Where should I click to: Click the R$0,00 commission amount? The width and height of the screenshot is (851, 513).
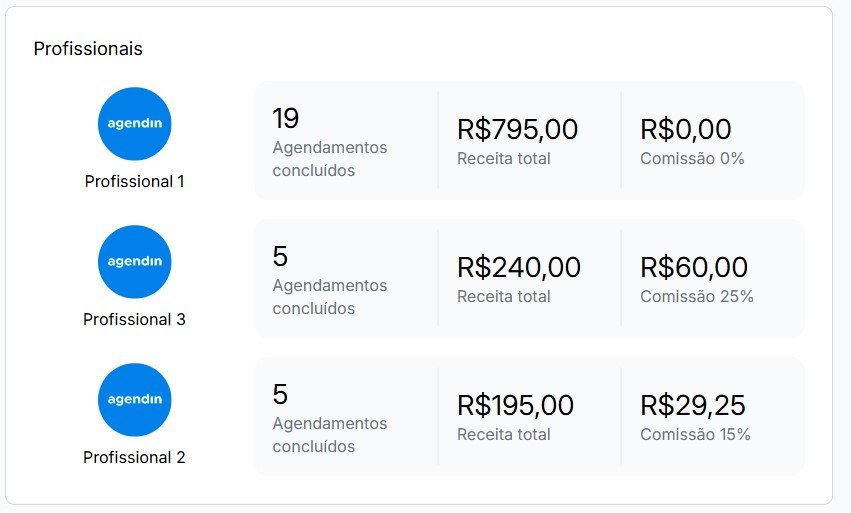[685, 129]
